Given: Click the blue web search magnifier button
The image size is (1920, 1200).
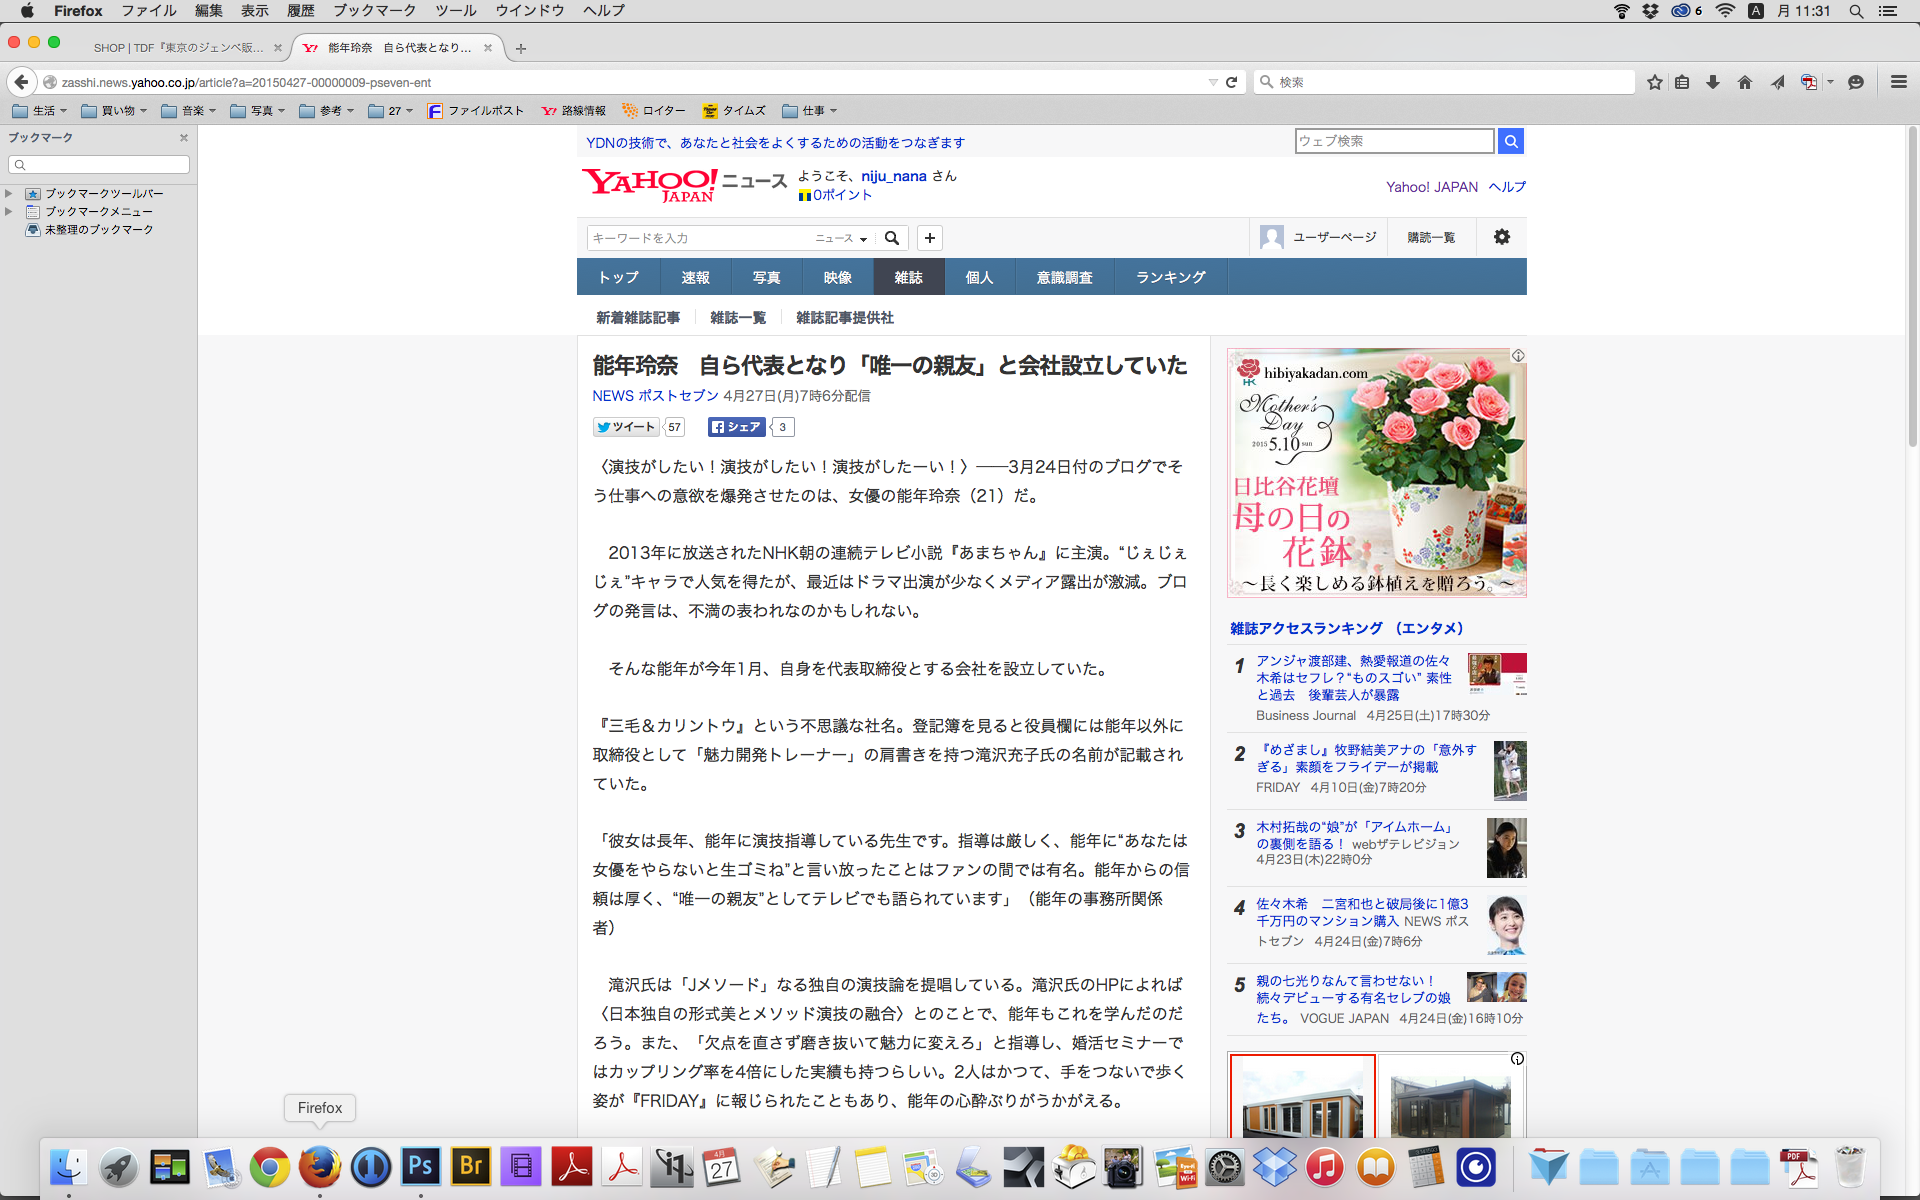Looking at the screenshot, I should 1511,141.
